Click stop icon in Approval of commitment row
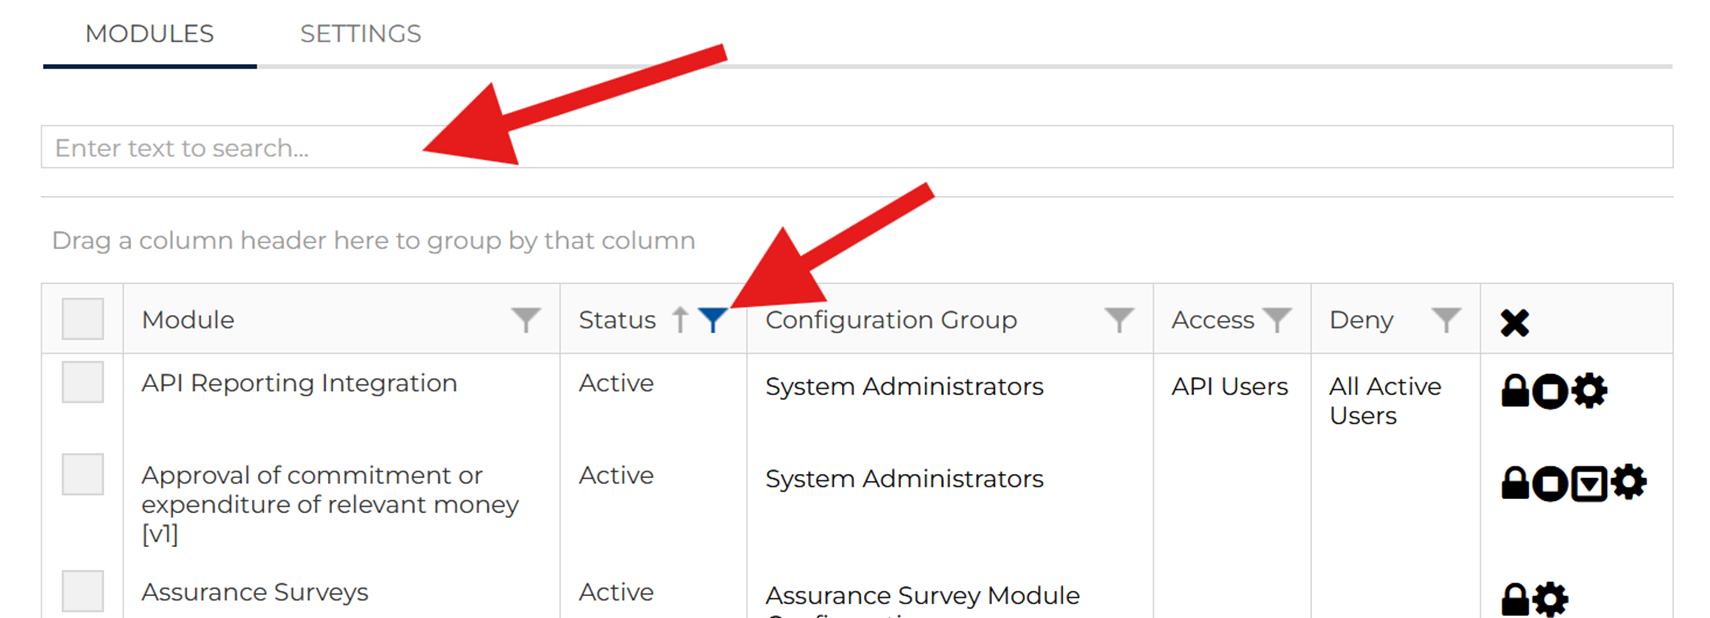Screen dimensions: 1710x618 pyautogui.click(x=1550, y=484)
